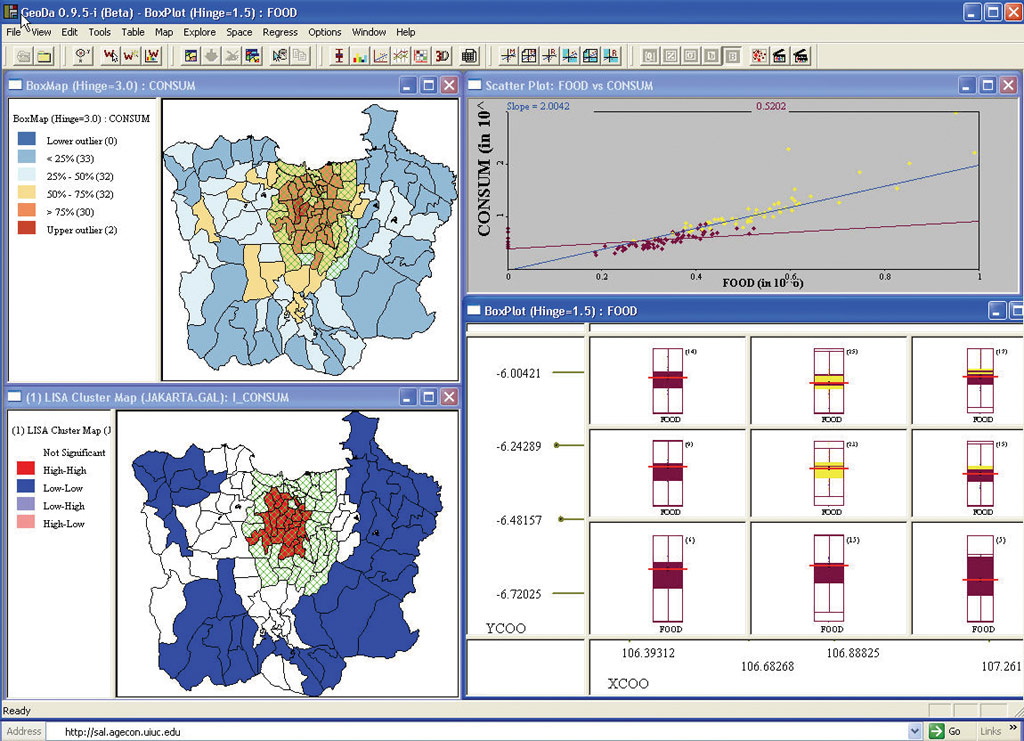Click the multivariate Moran grid icon
The height and width of the screenshot is (741, 1024).
tap(528, 56)
